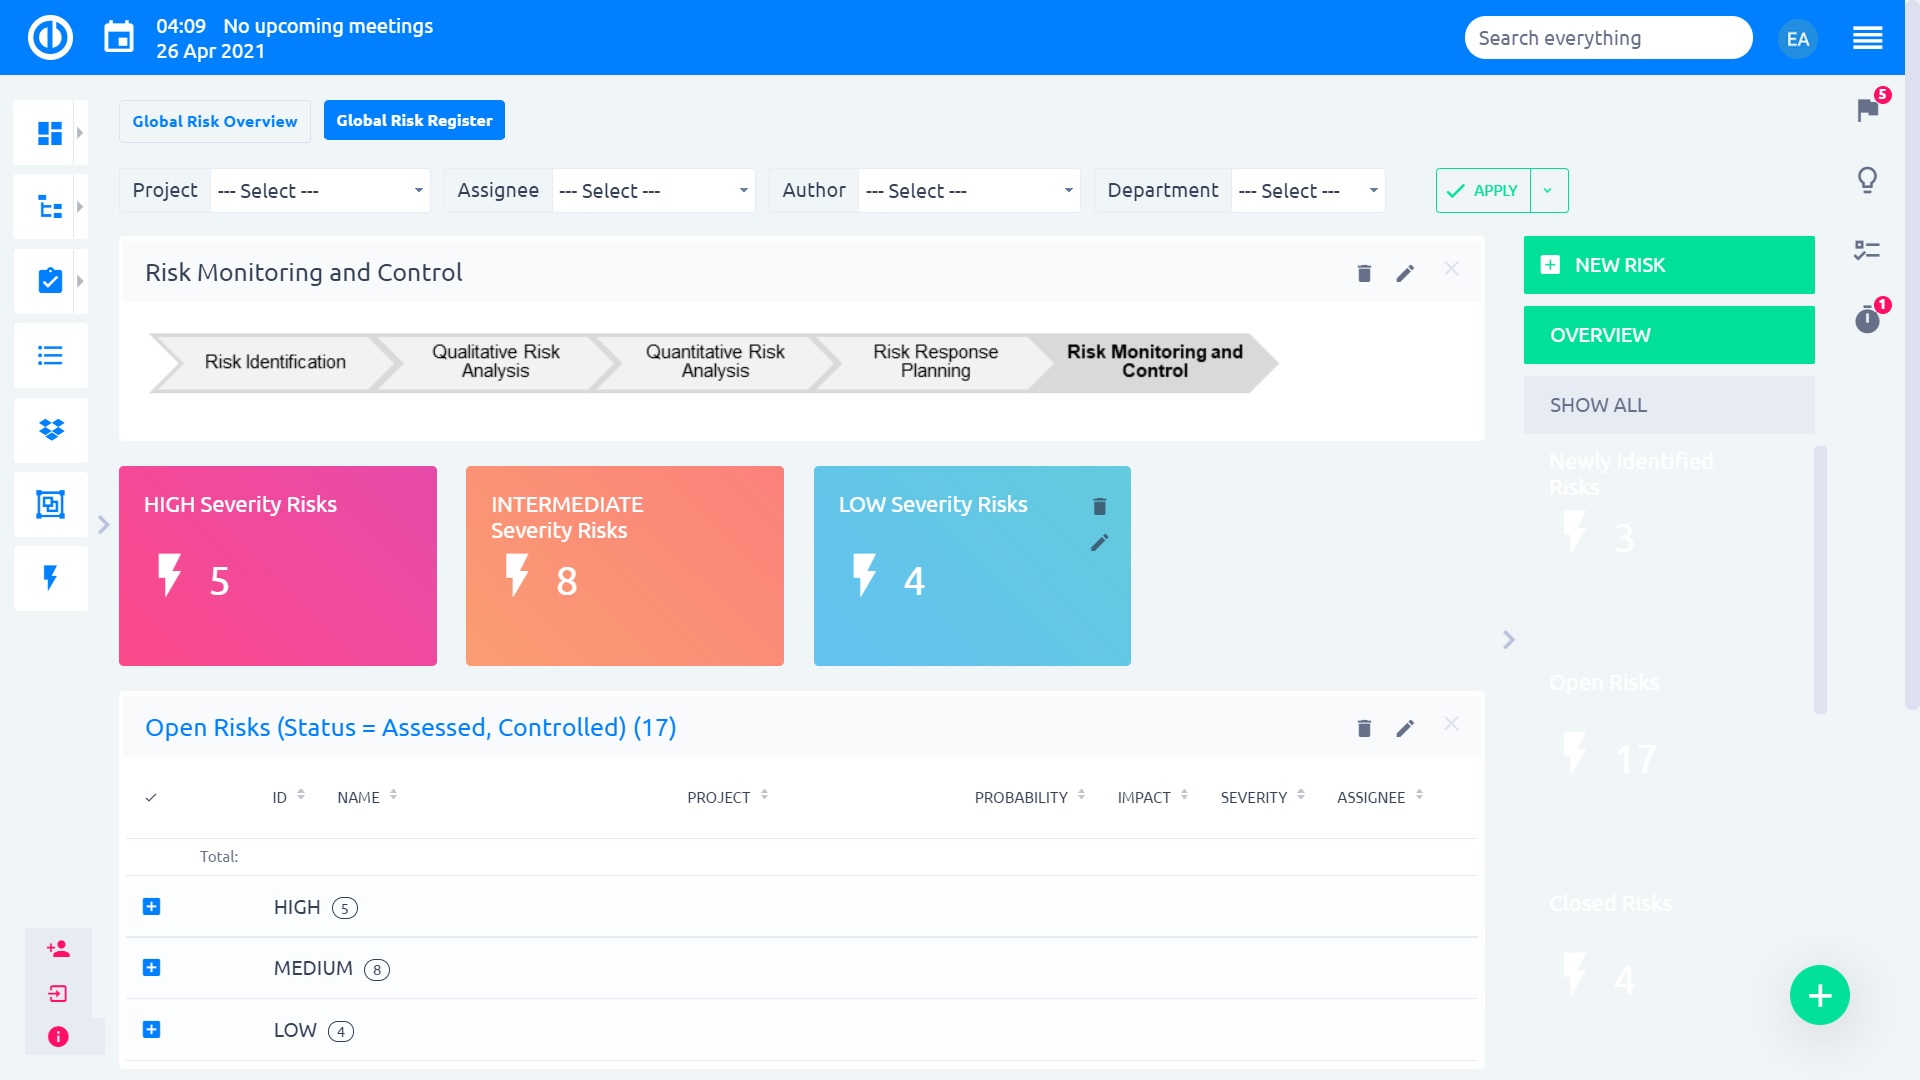The height and width of the screenshot is (1080, 1920).
Task: Open the Project selection dropdown
Action: [x=319, y=190]
